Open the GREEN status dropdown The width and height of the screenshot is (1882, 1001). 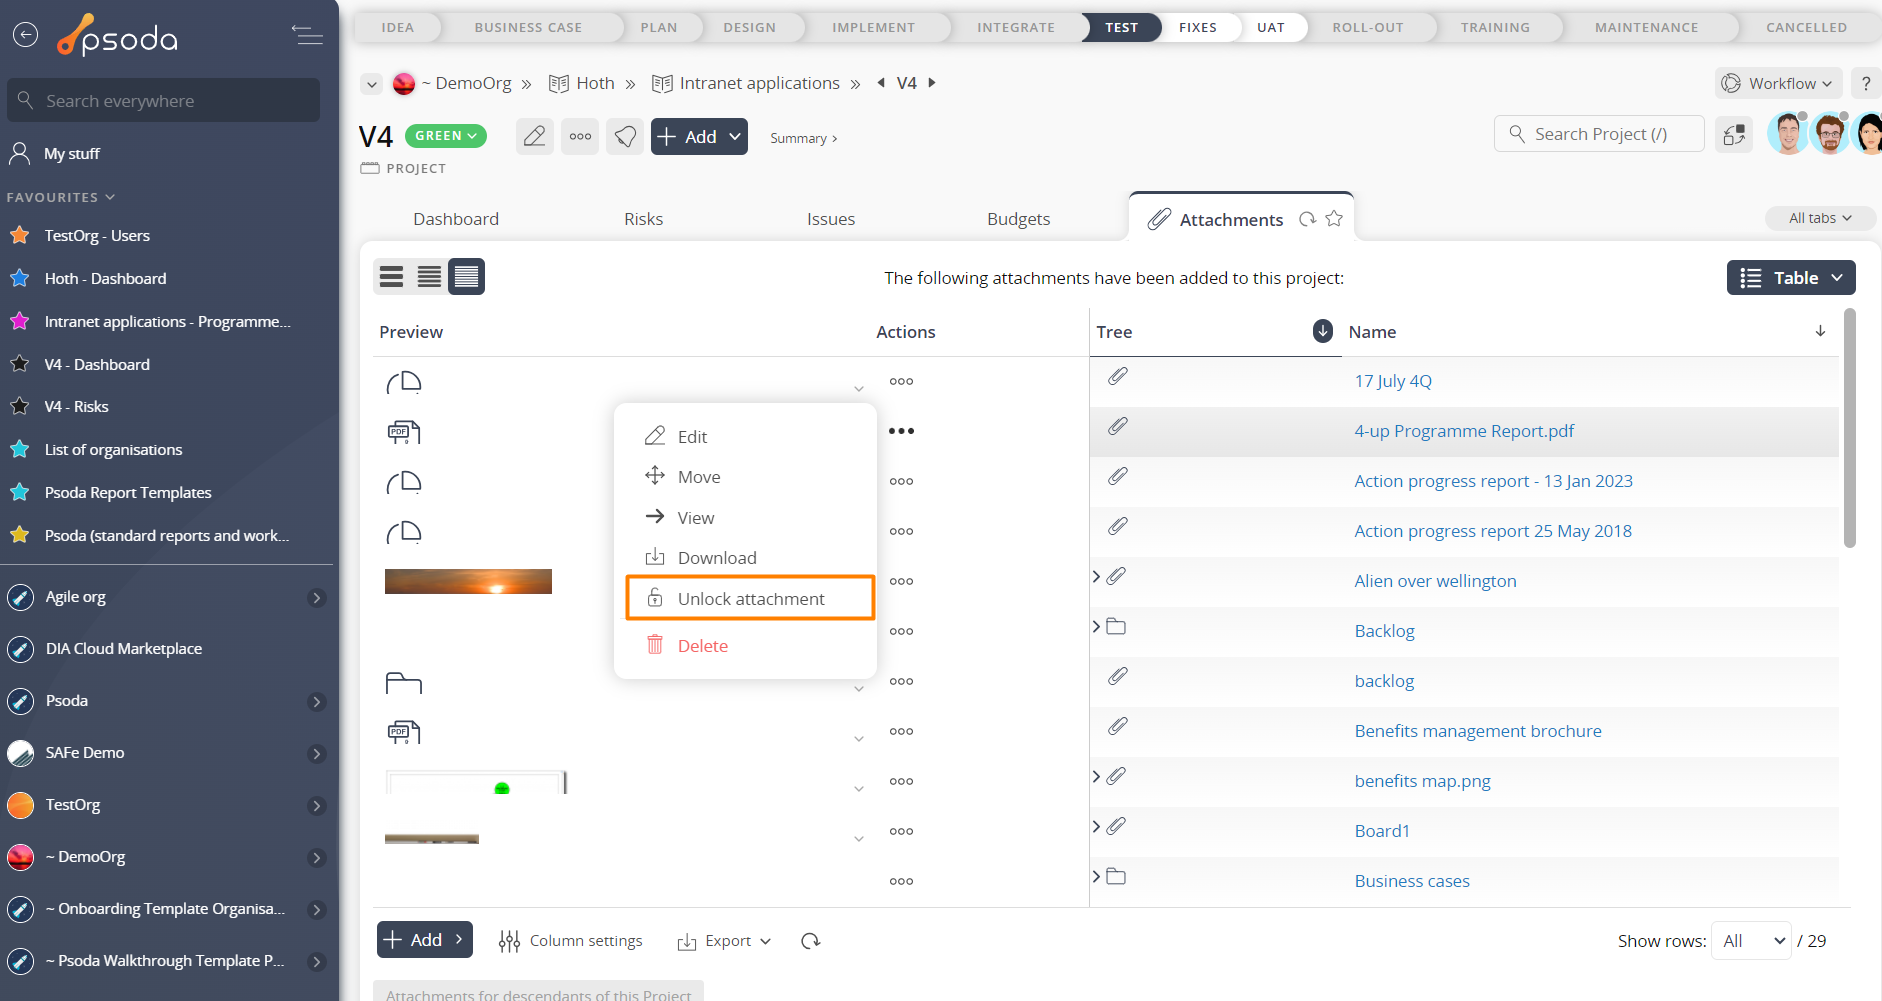(x=446, y=136)
